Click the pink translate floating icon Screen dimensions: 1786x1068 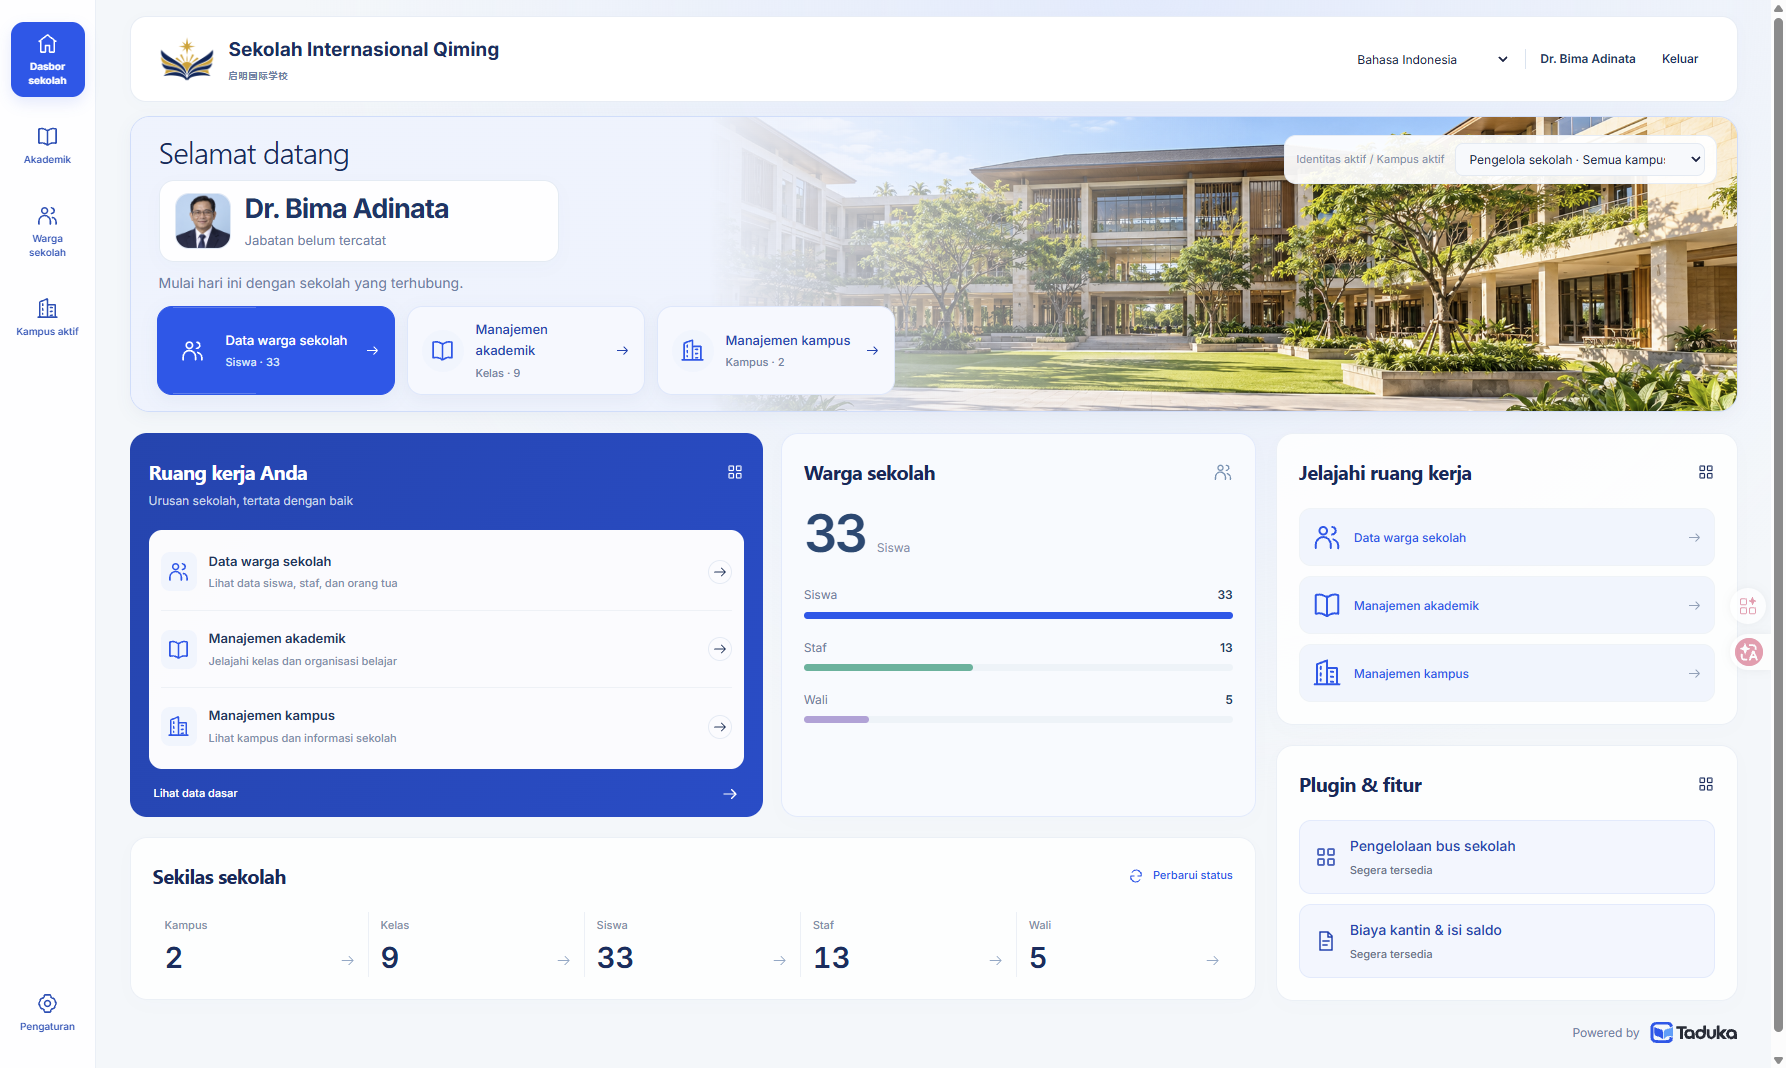pos(1749,652)
